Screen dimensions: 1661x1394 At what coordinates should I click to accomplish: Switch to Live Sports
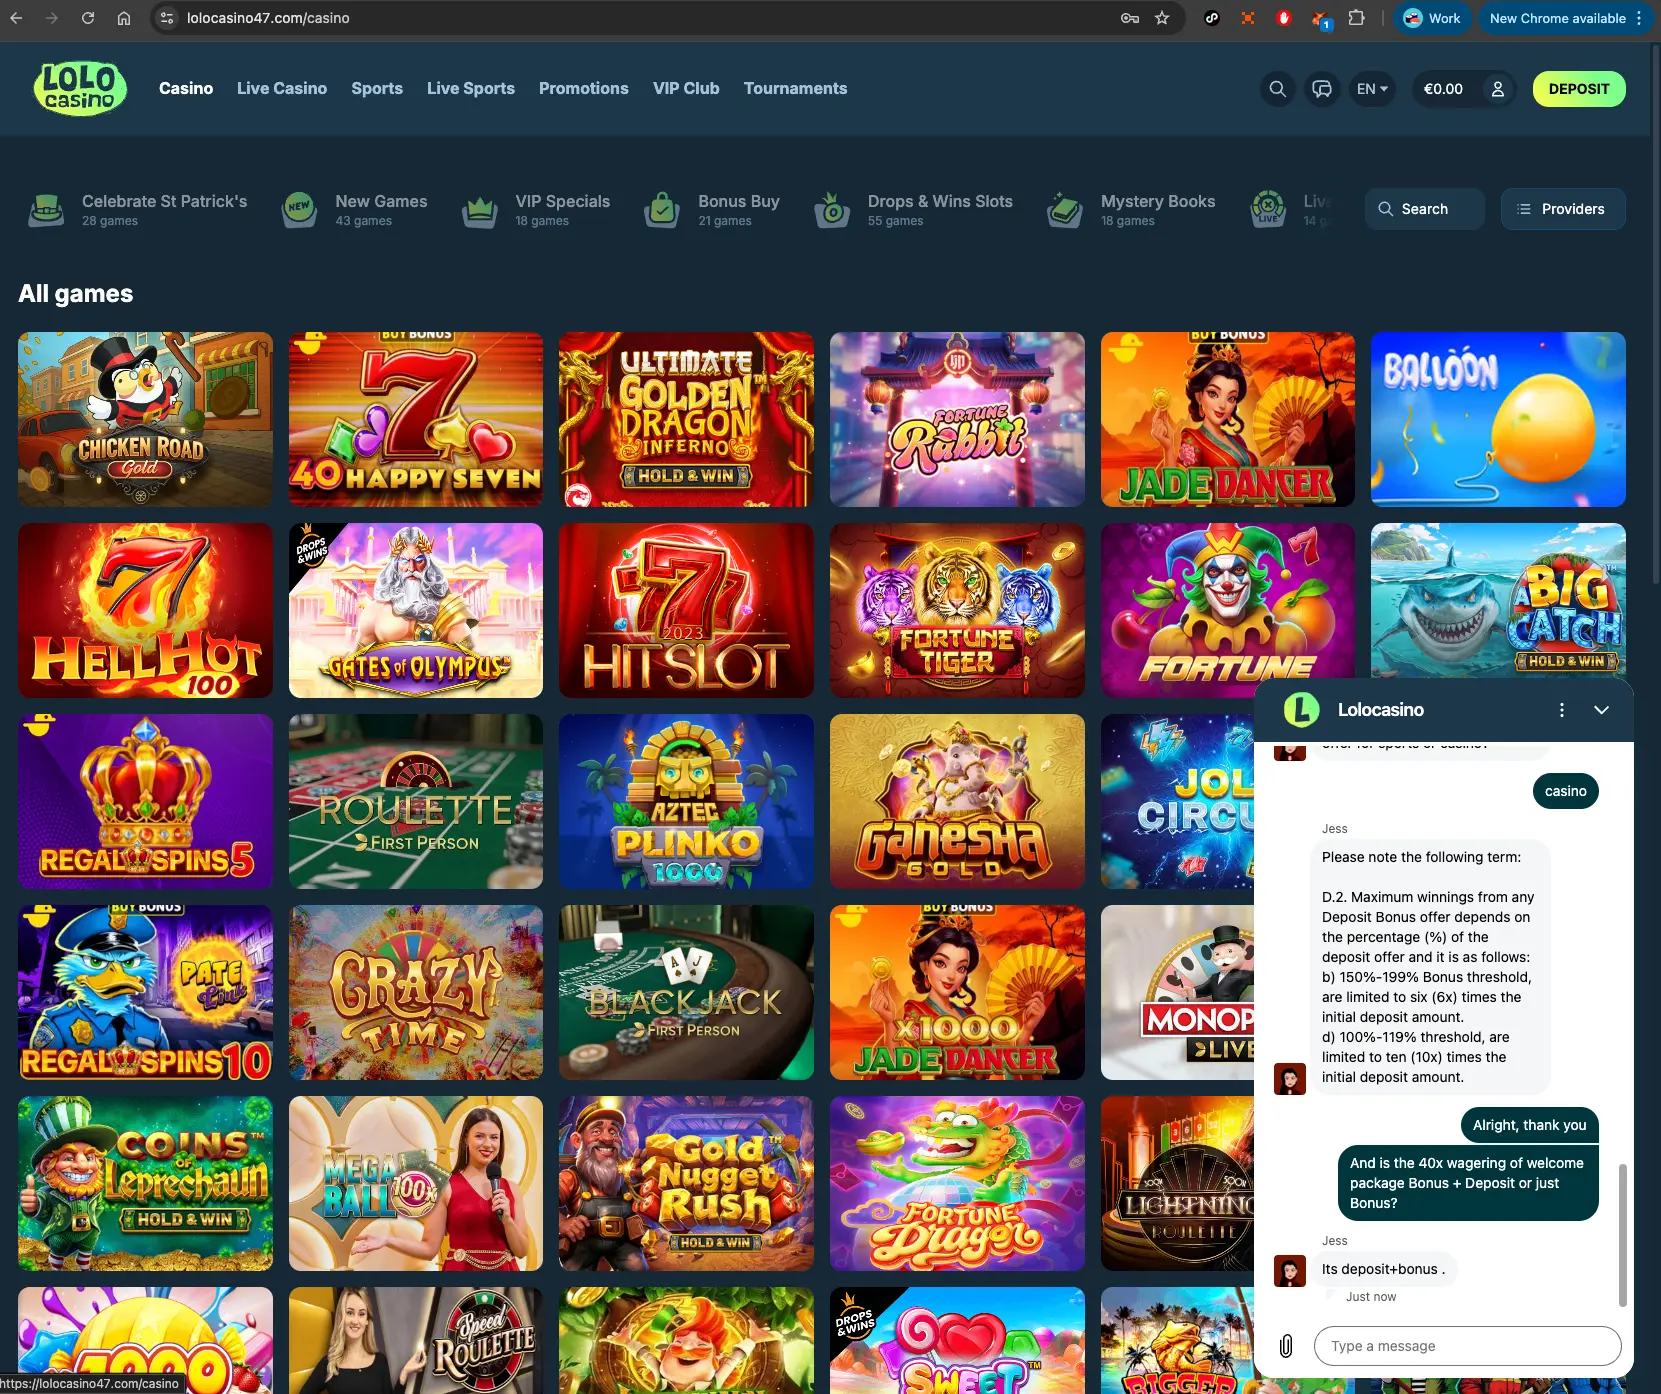(x=471, y=88)
